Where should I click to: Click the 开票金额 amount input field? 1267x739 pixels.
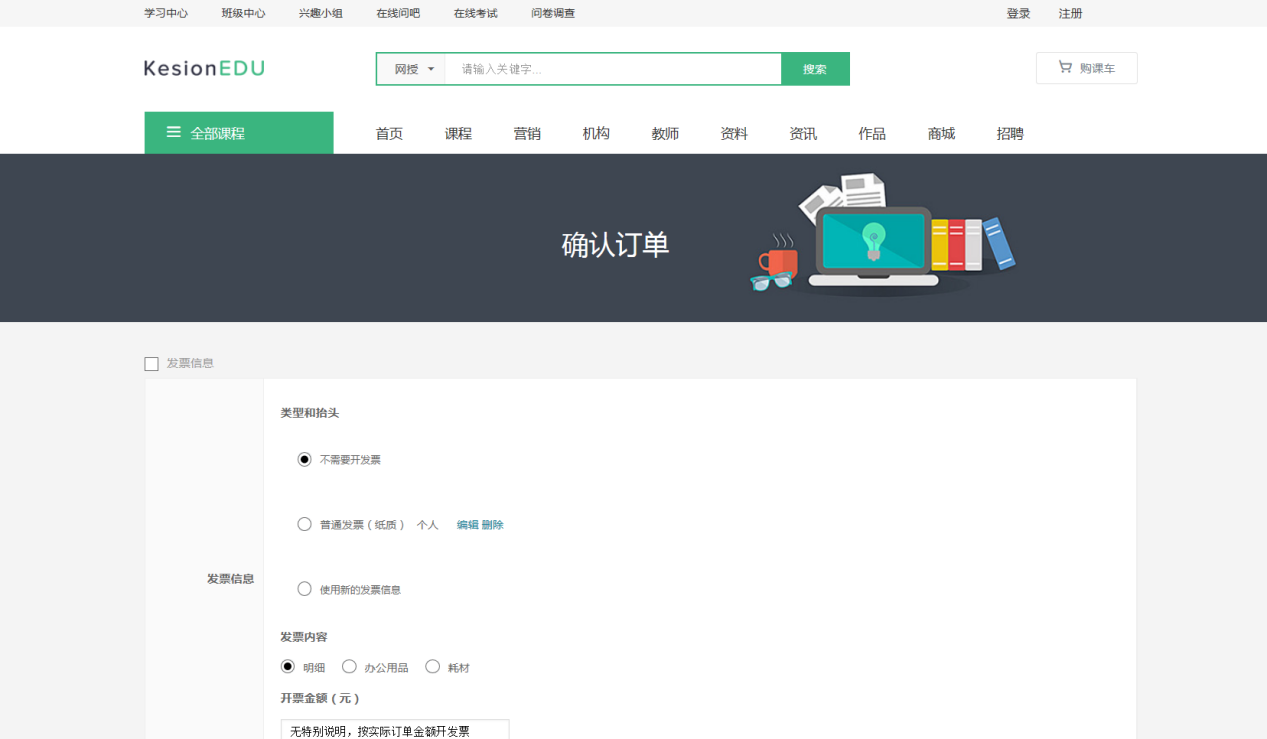click(394, 729)
